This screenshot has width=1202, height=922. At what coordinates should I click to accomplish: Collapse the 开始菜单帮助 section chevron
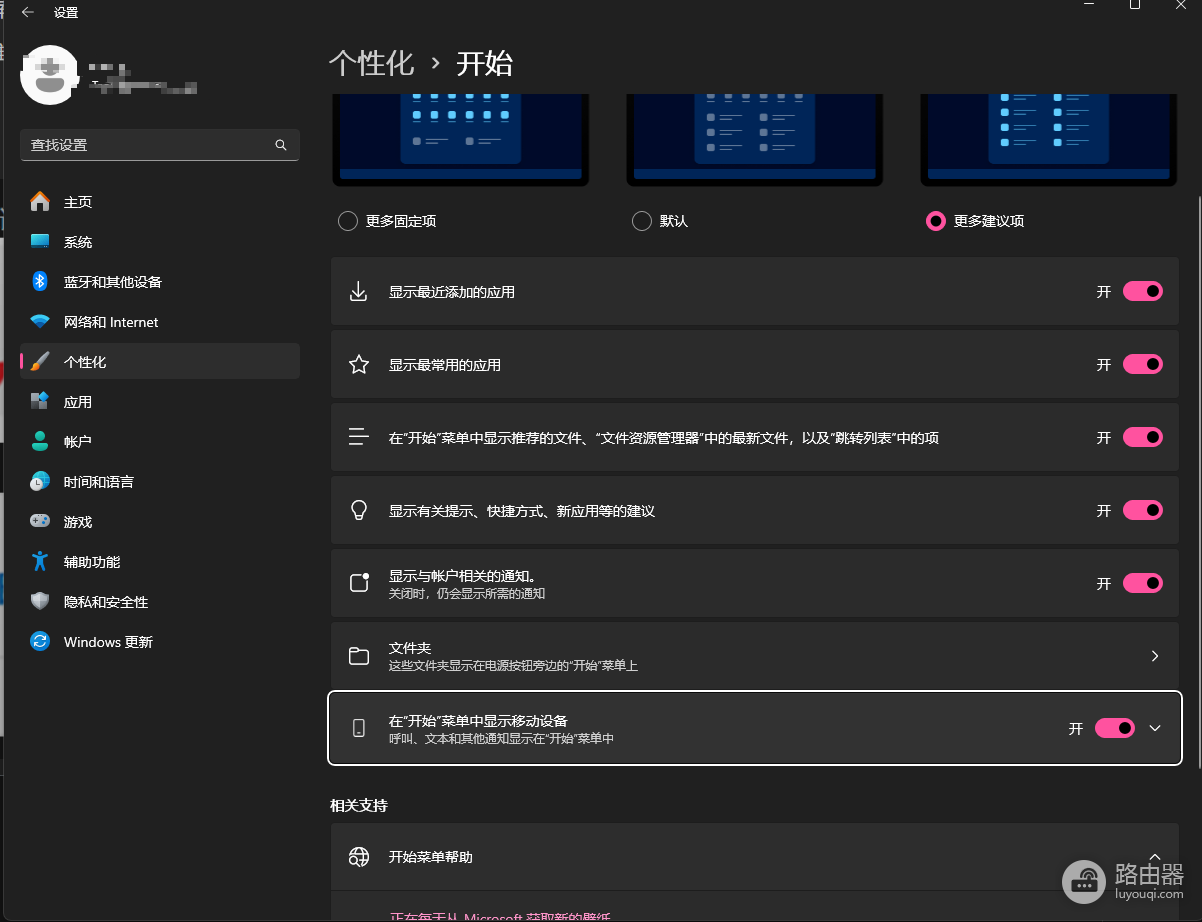tap(1155, 857)
